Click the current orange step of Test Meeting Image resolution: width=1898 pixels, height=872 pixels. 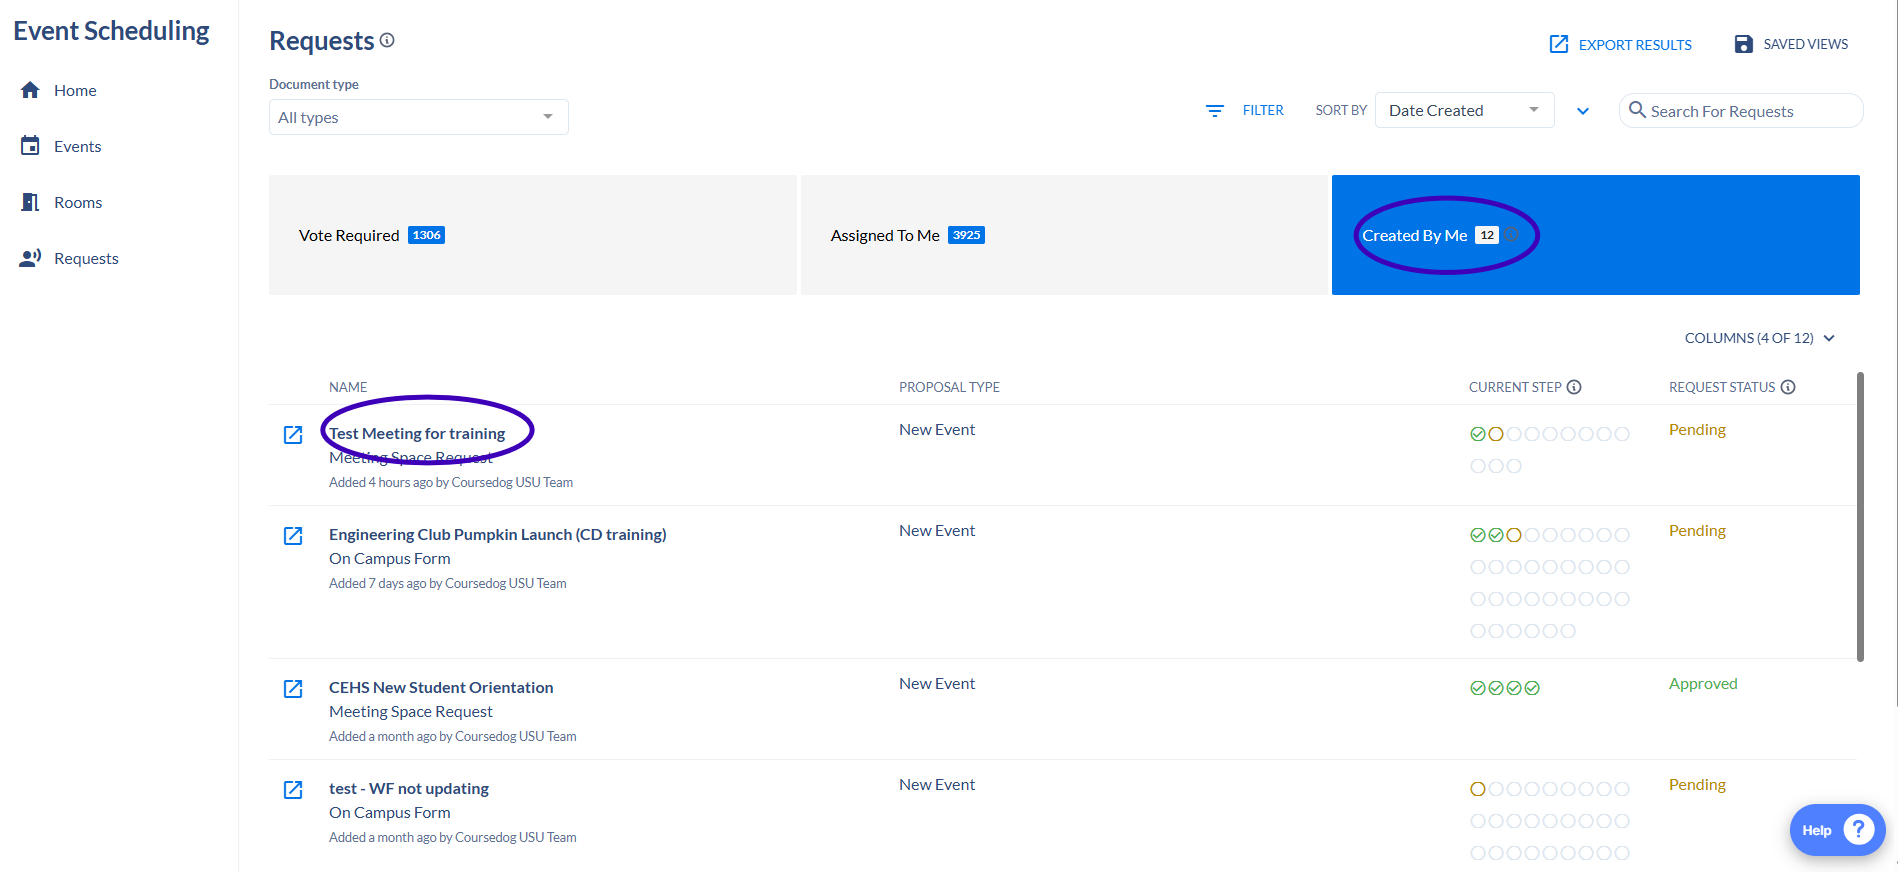pos(1496,434)
